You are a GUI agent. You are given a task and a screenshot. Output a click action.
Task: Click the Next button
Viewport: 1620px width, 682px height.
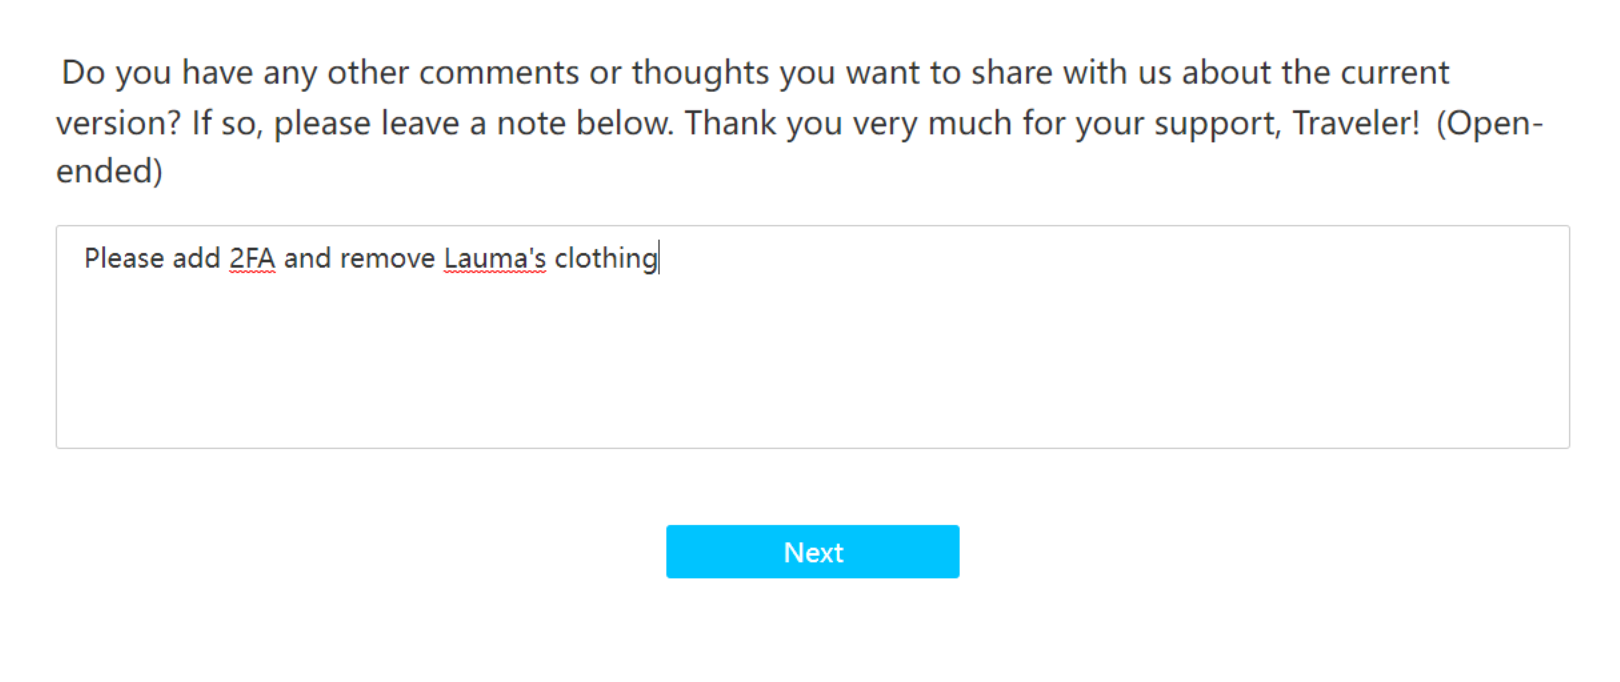812,552
